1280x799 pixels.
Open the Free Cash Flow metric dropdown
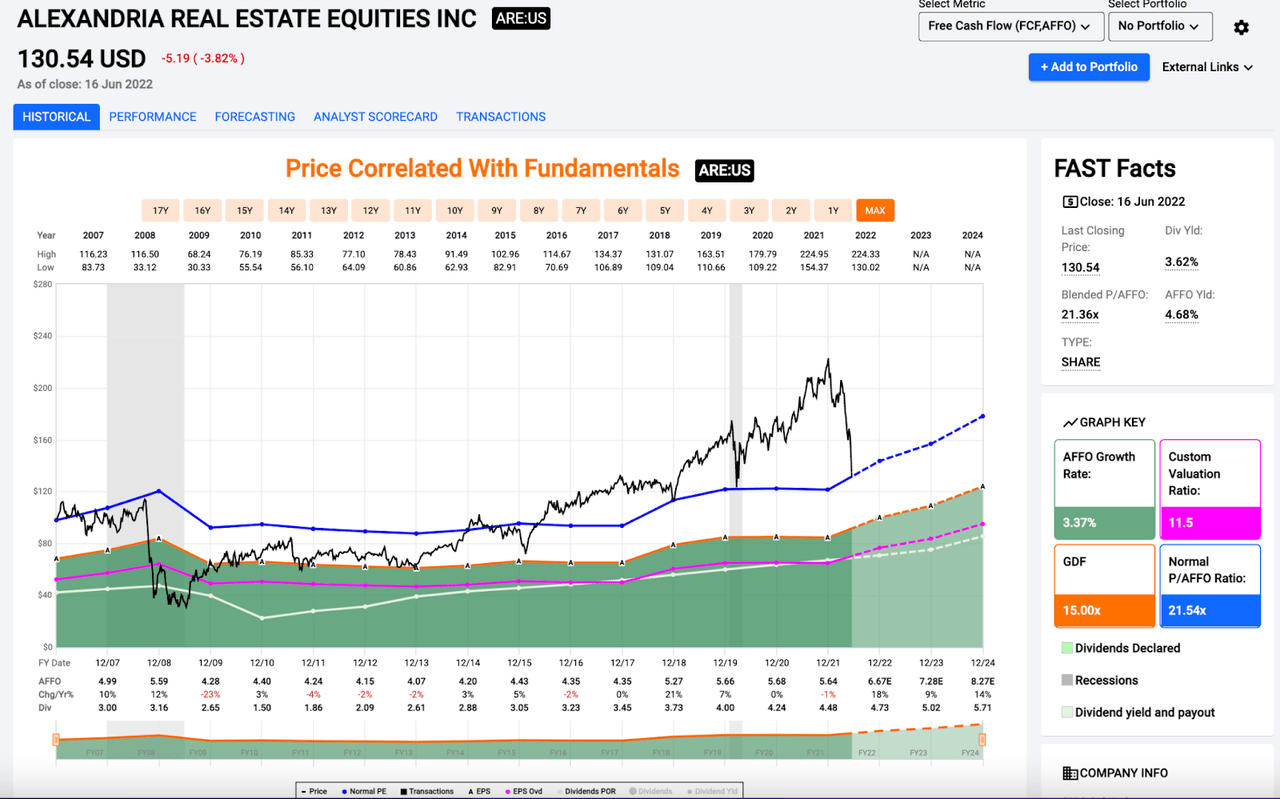[1009, 26]
